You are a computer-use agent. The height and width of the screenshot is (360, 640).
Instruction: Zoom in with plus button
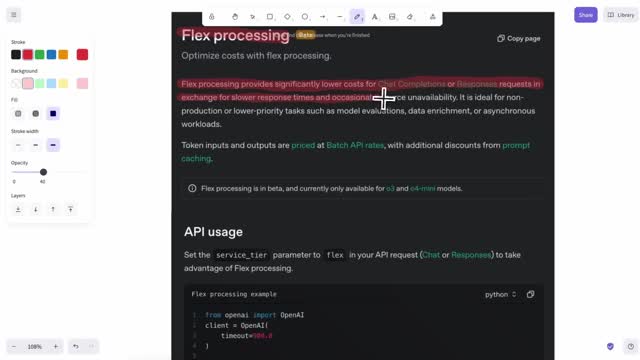click(56, 347)
